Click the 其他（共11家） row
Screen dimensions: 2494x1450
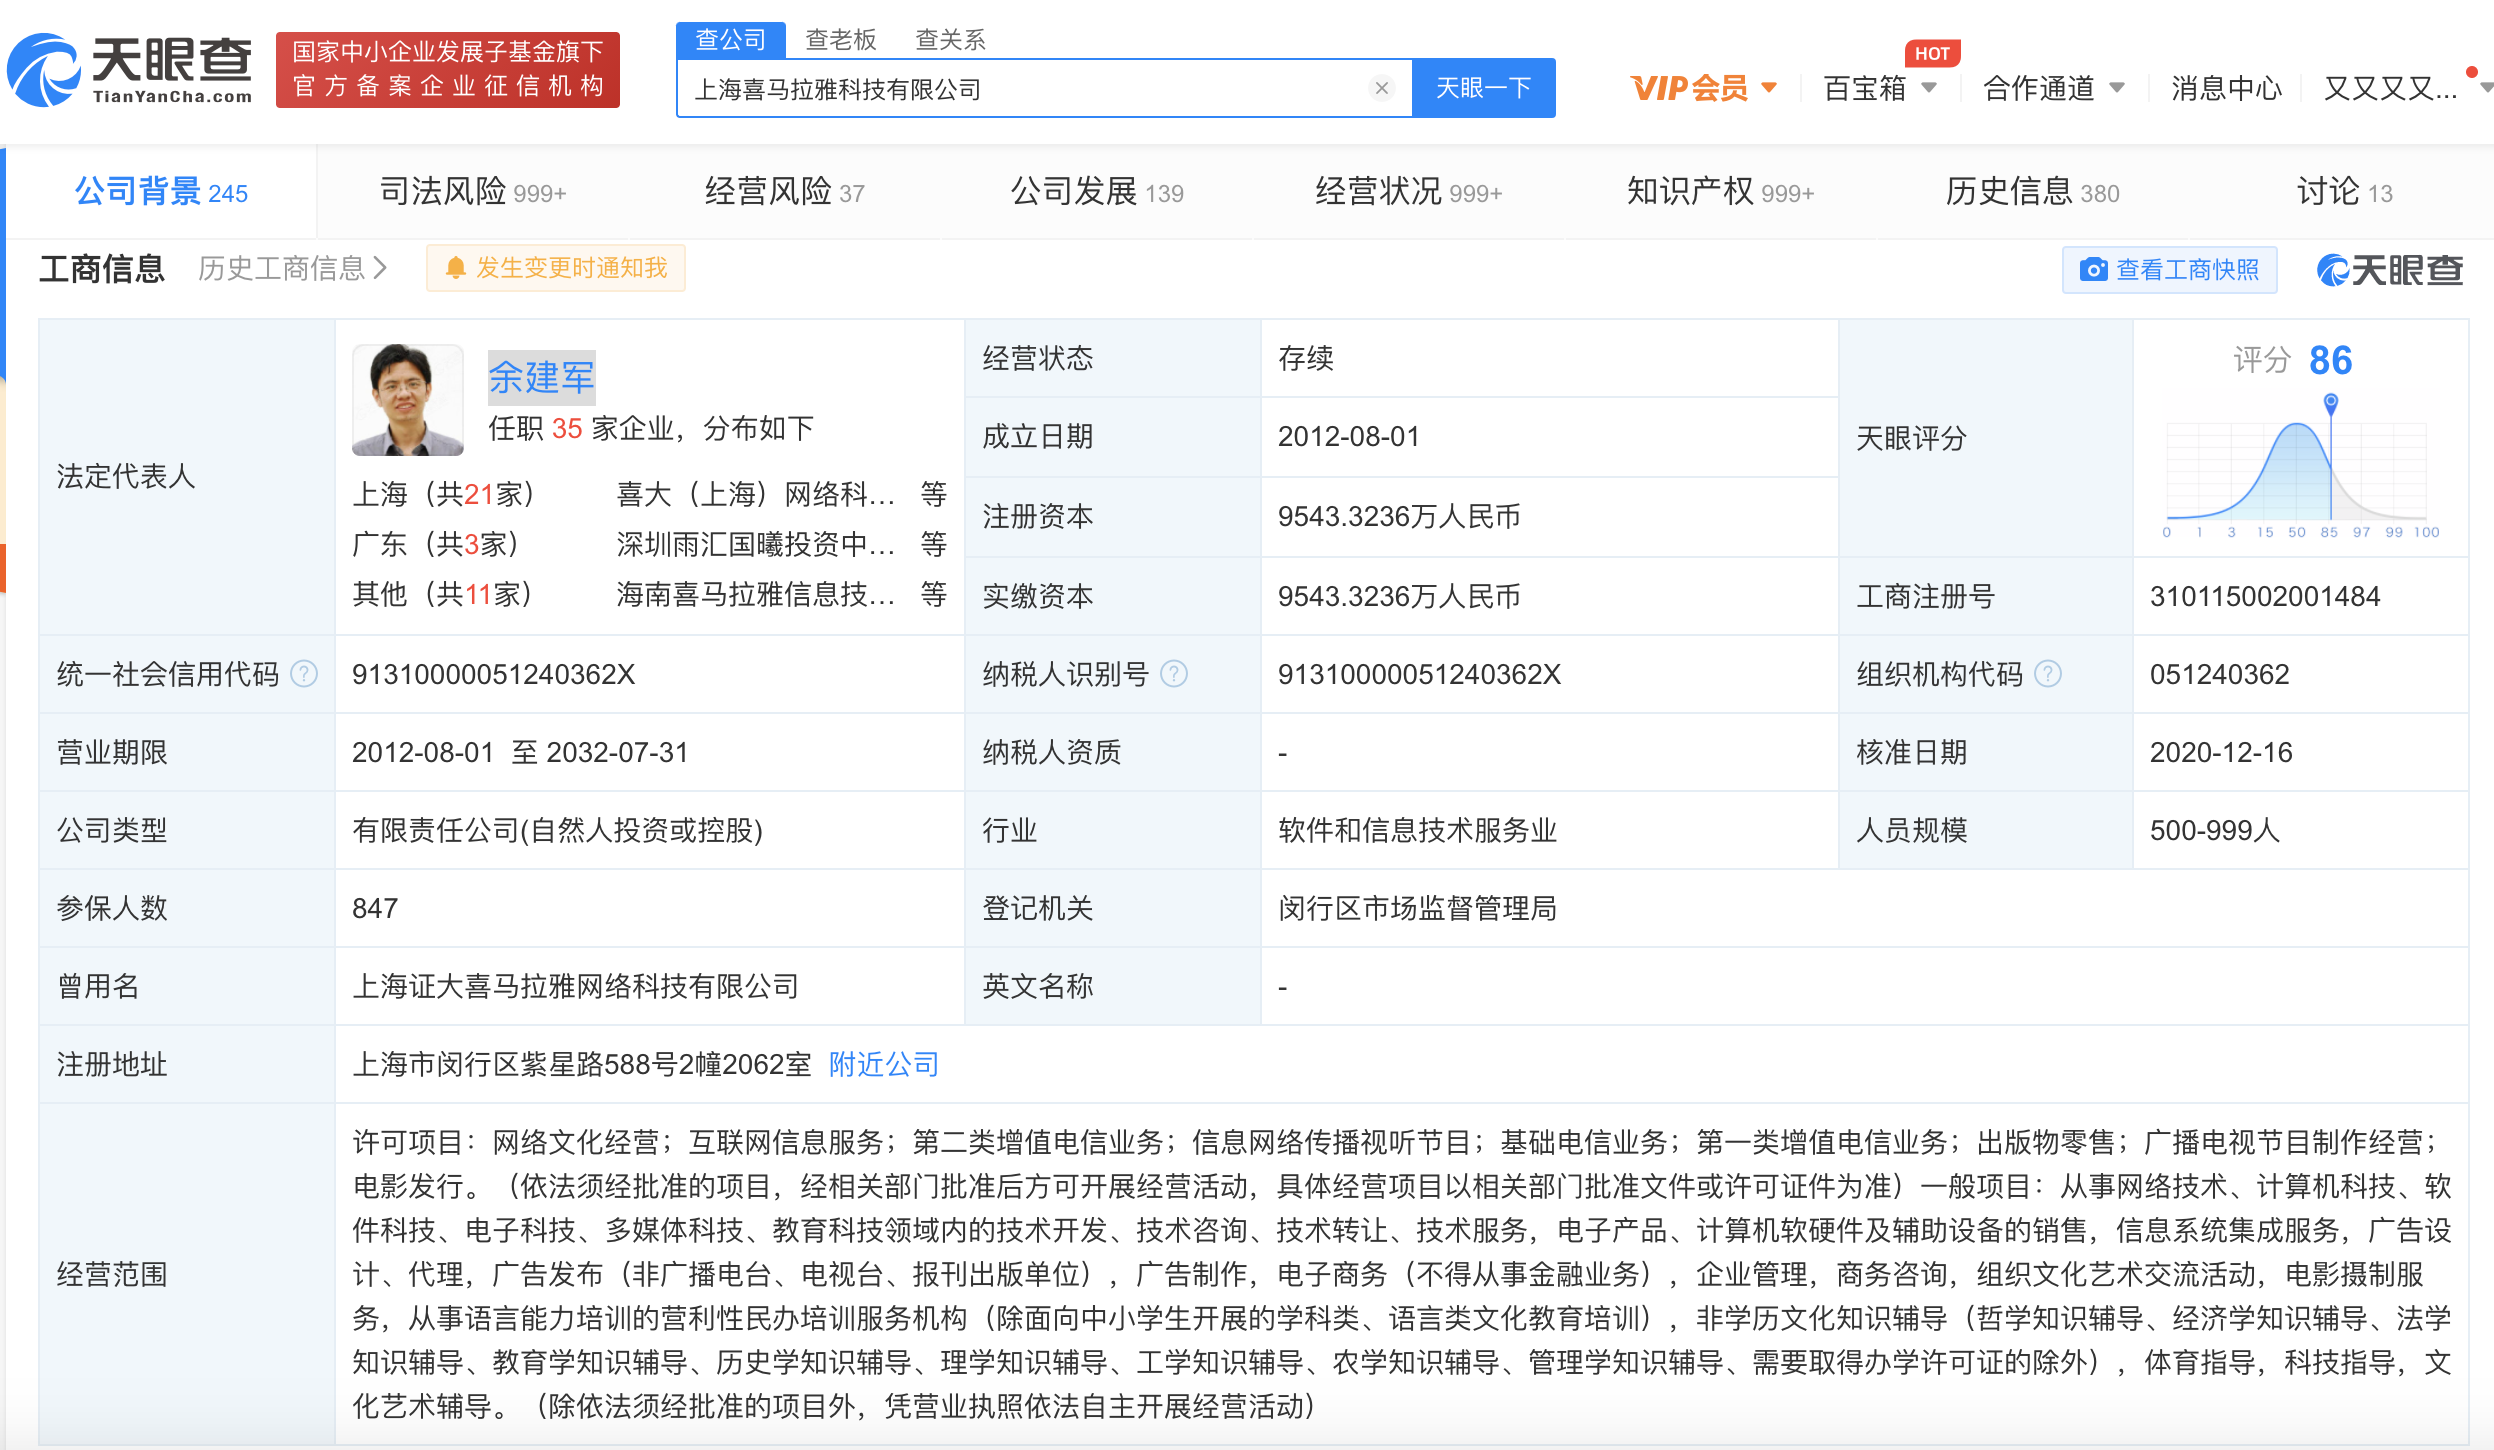click(443, 594)
